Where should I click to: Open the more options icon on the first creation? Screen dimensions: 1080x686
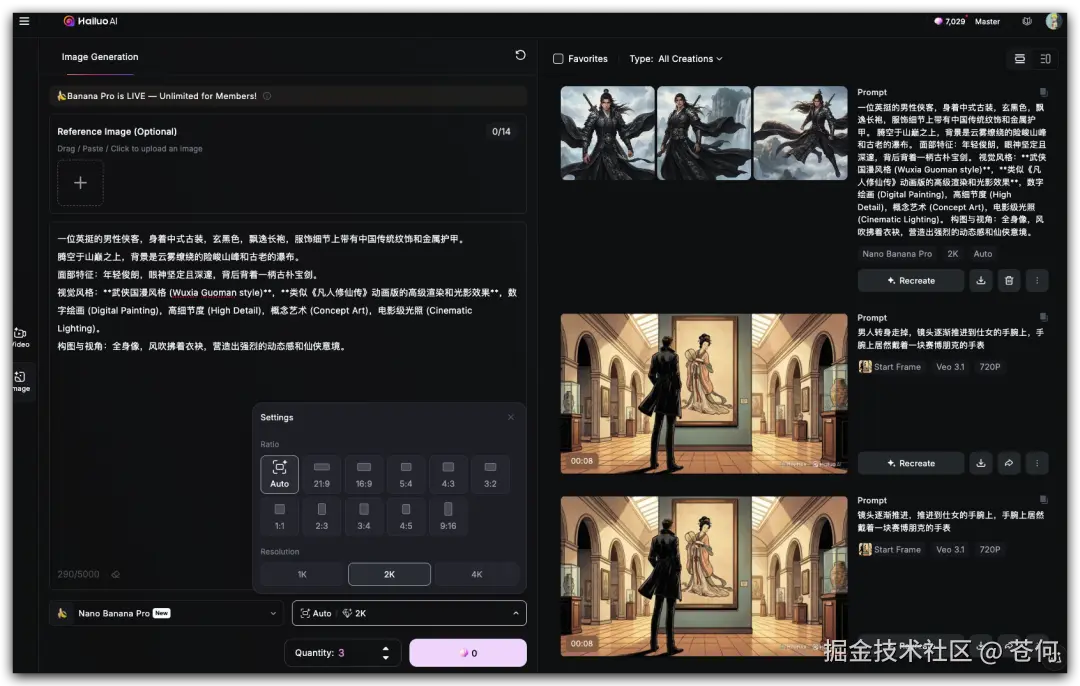1037,281
